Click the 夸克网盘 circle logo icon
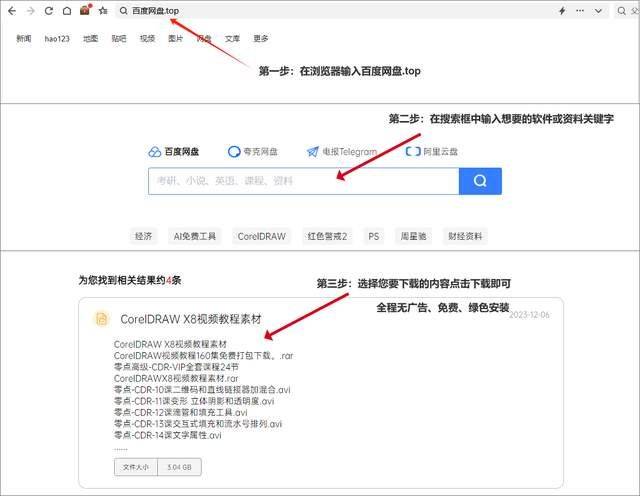 coord(234,152)
